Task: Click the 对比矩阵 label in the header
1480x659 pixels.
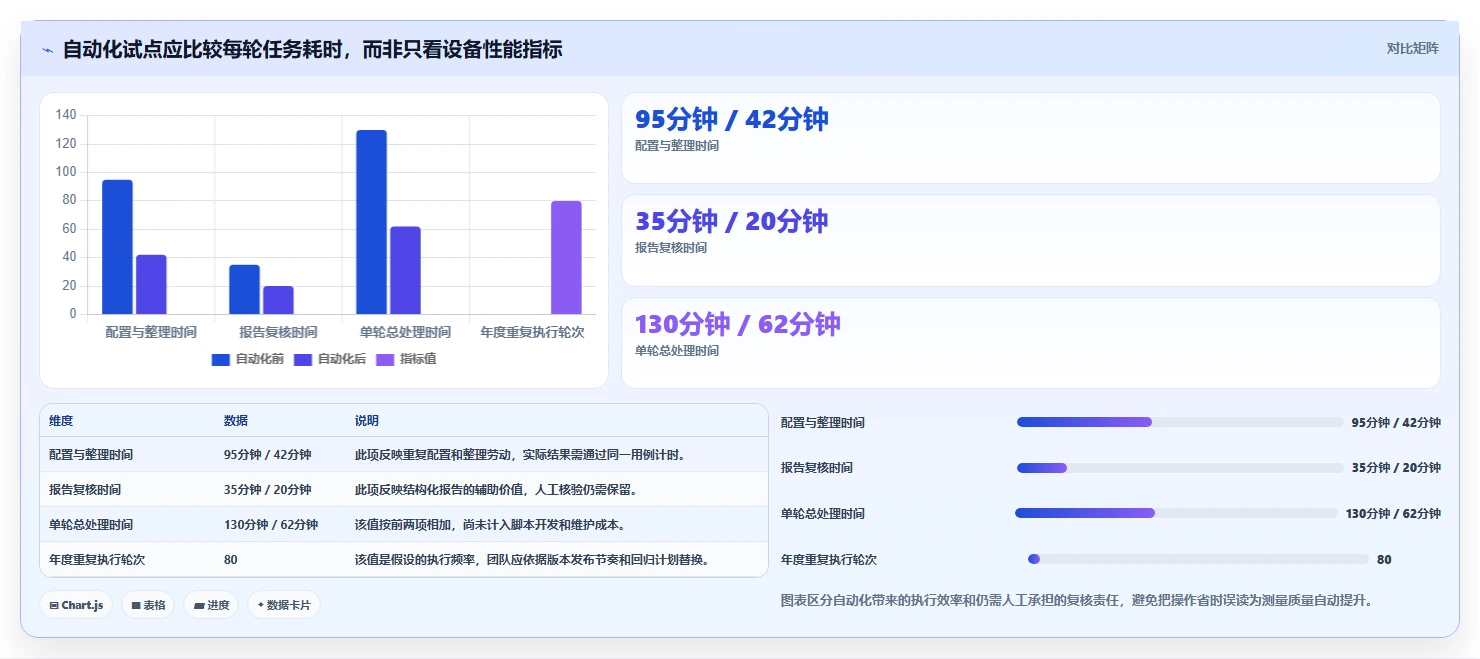Action: tap(1412, 49)
